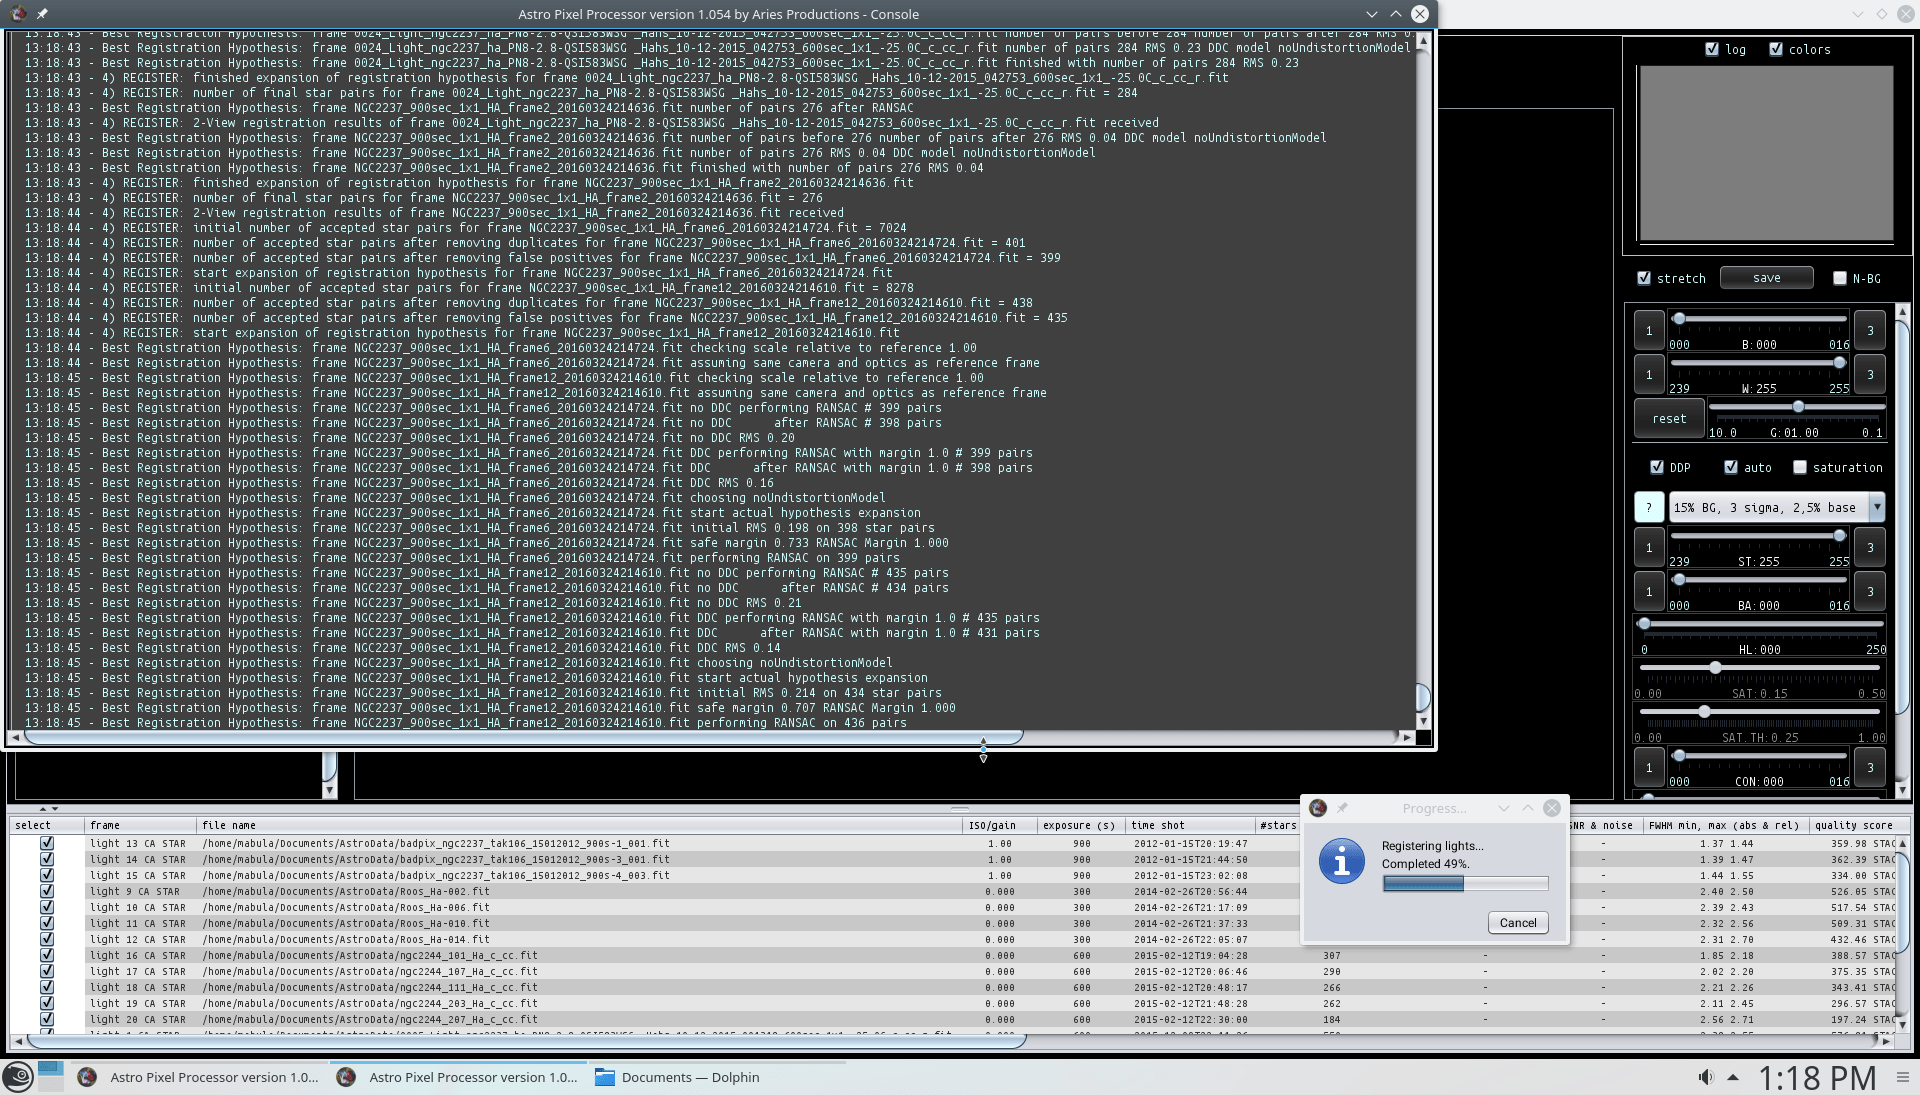The image size is (1920, 1095).
Task: Toggle the log checkbox
Action: pyautogui.click(x=1712, y=49)
